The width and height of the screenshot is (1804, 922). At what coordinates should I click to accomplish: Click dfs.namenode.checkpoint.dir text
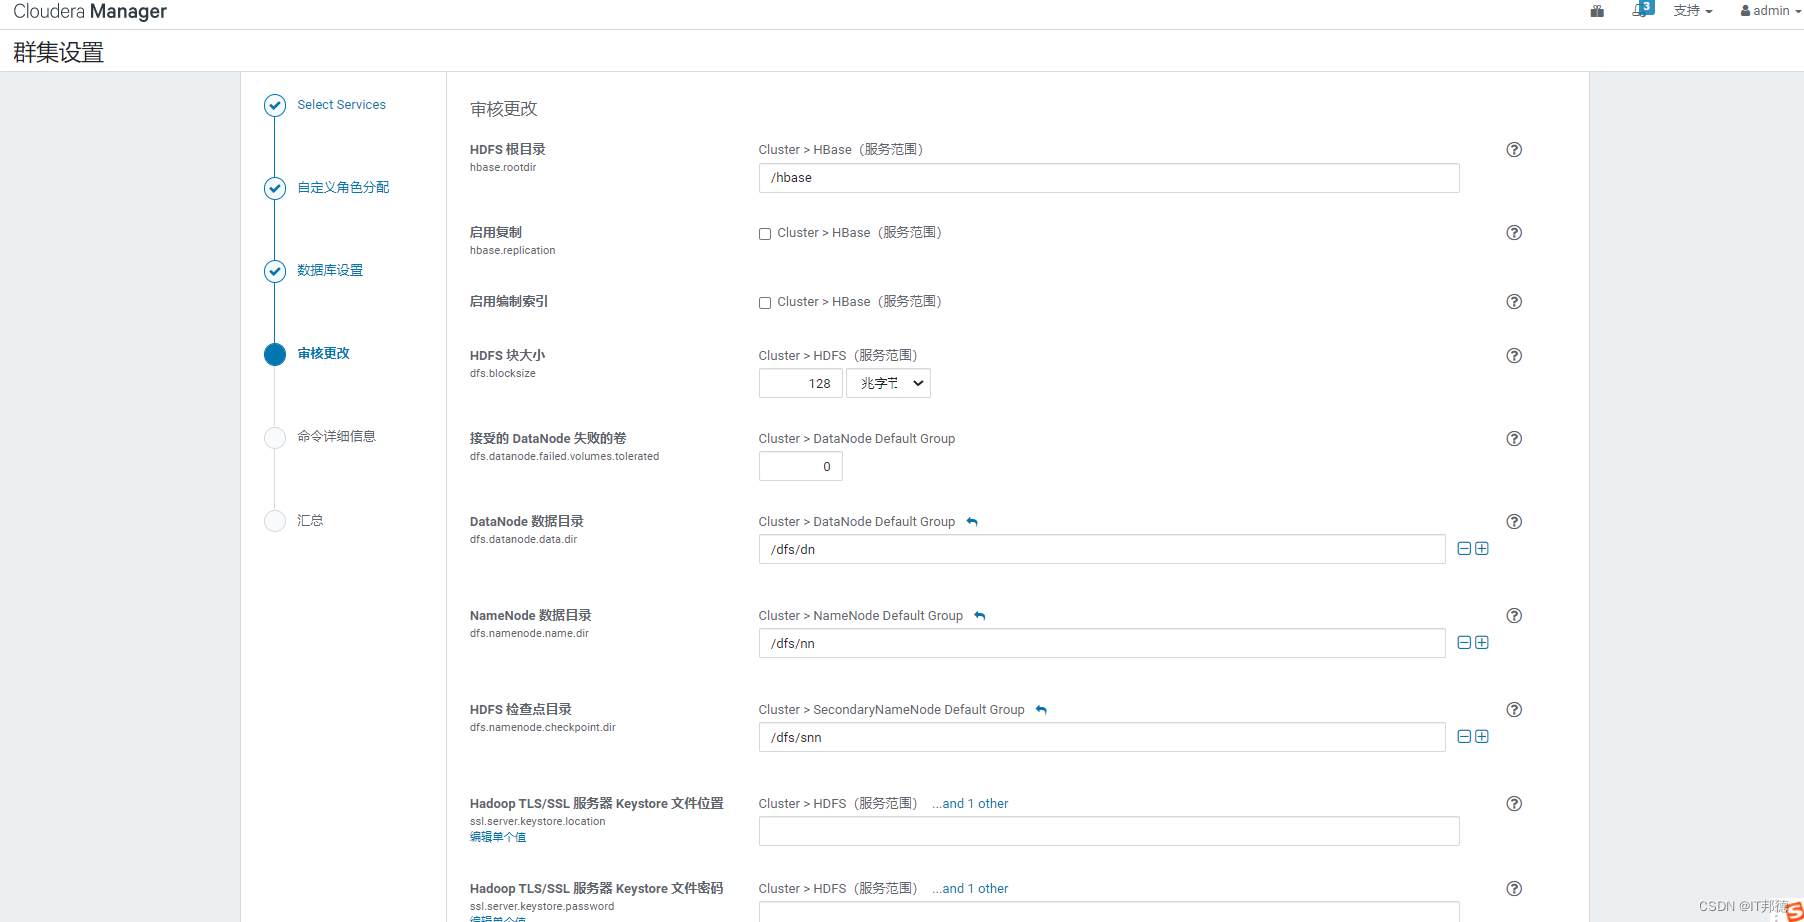(x=543, y=728)
